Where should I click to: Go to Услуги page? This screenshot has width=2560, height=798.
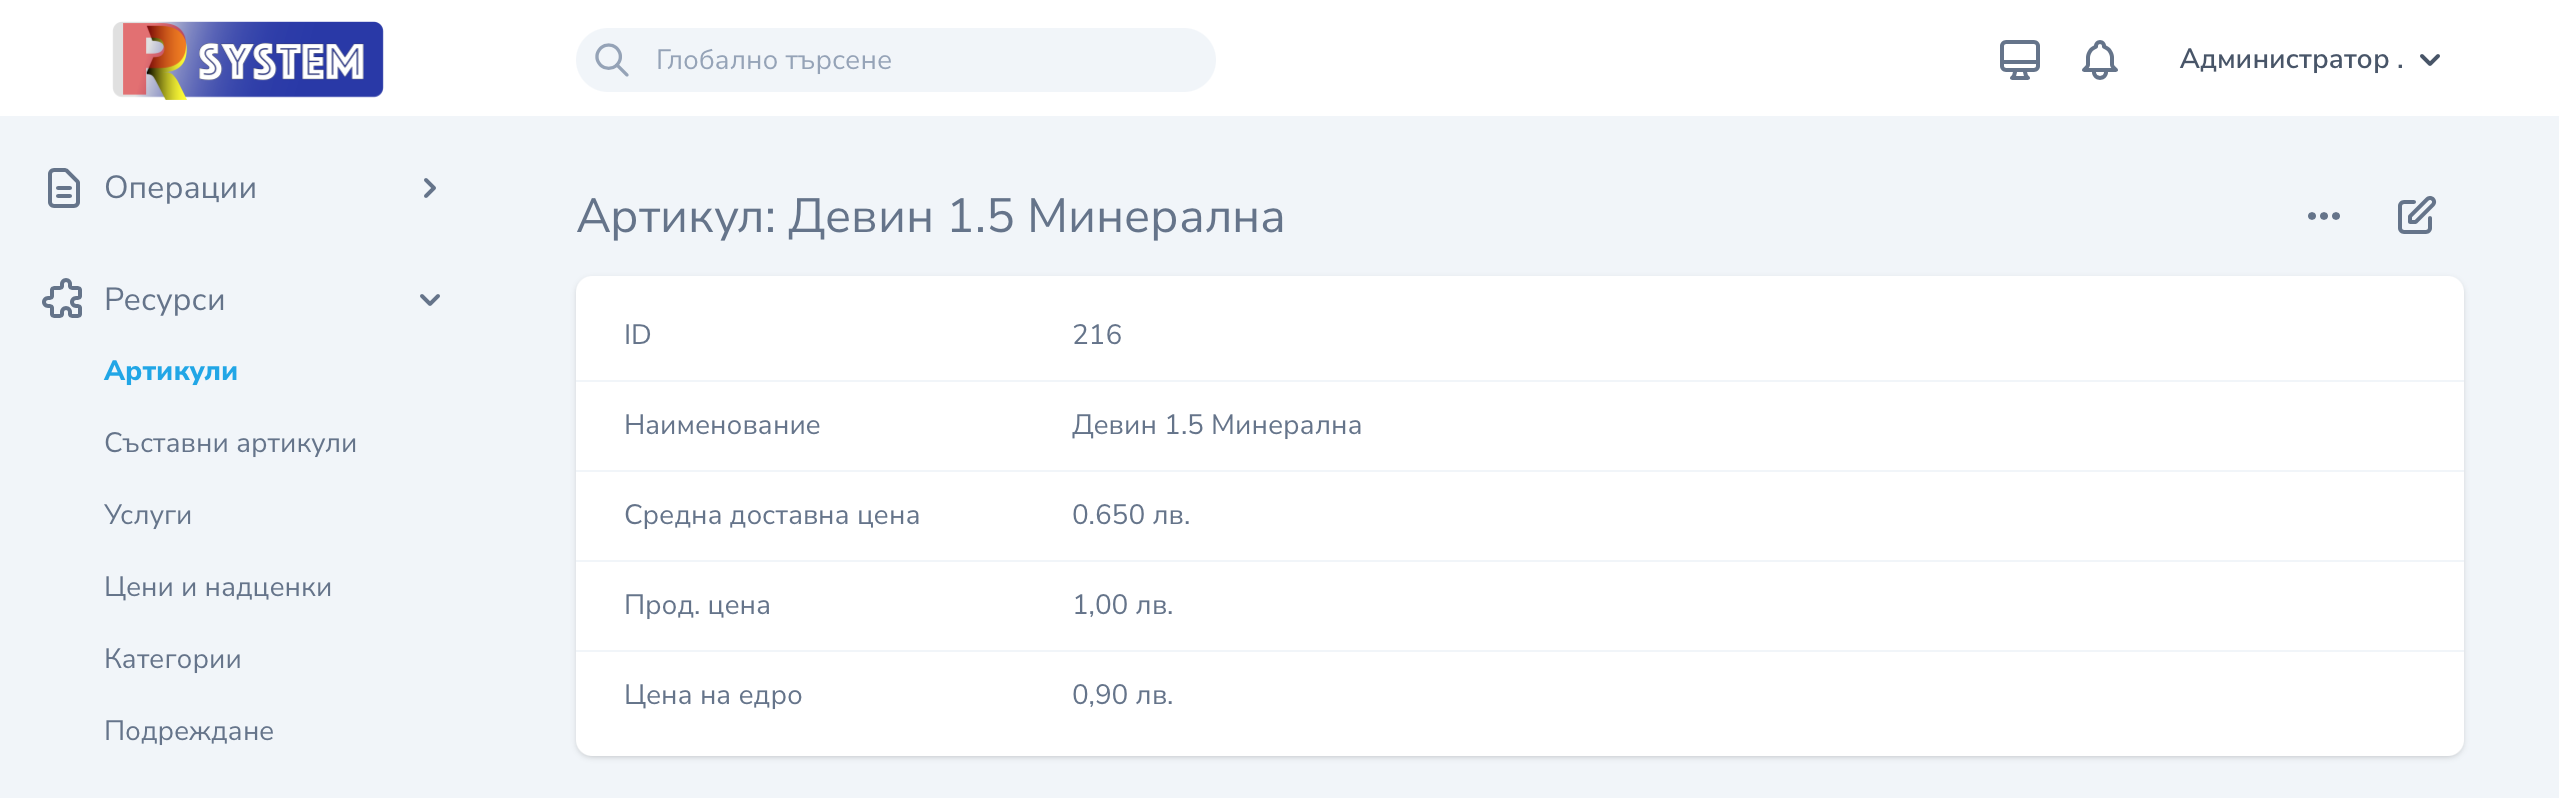[148, 515]
